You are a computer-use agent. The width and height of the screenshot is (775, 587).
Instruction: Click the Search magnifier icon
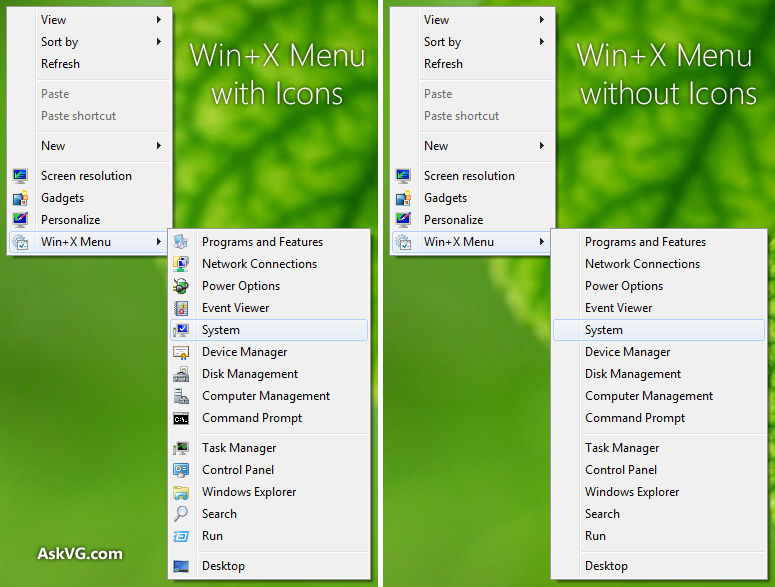(181, 514)
